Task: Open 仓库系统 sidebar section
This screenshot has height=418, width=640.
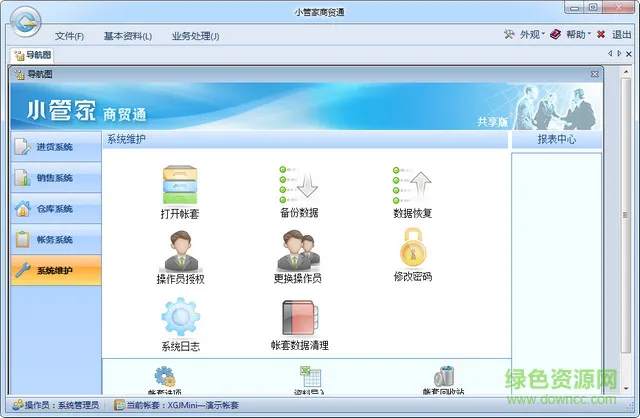Action: click(56, 209)
